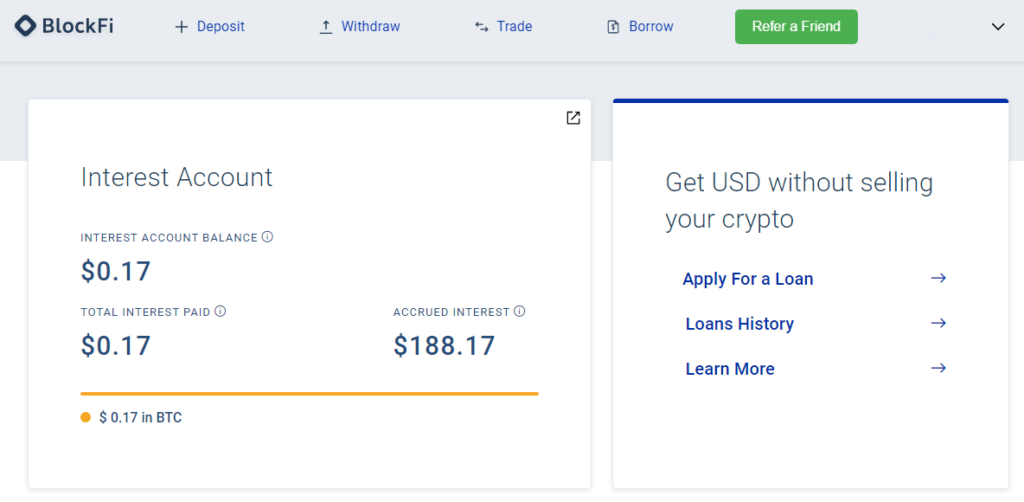Click the swap arrows icon beside Trade

[482, 27]
